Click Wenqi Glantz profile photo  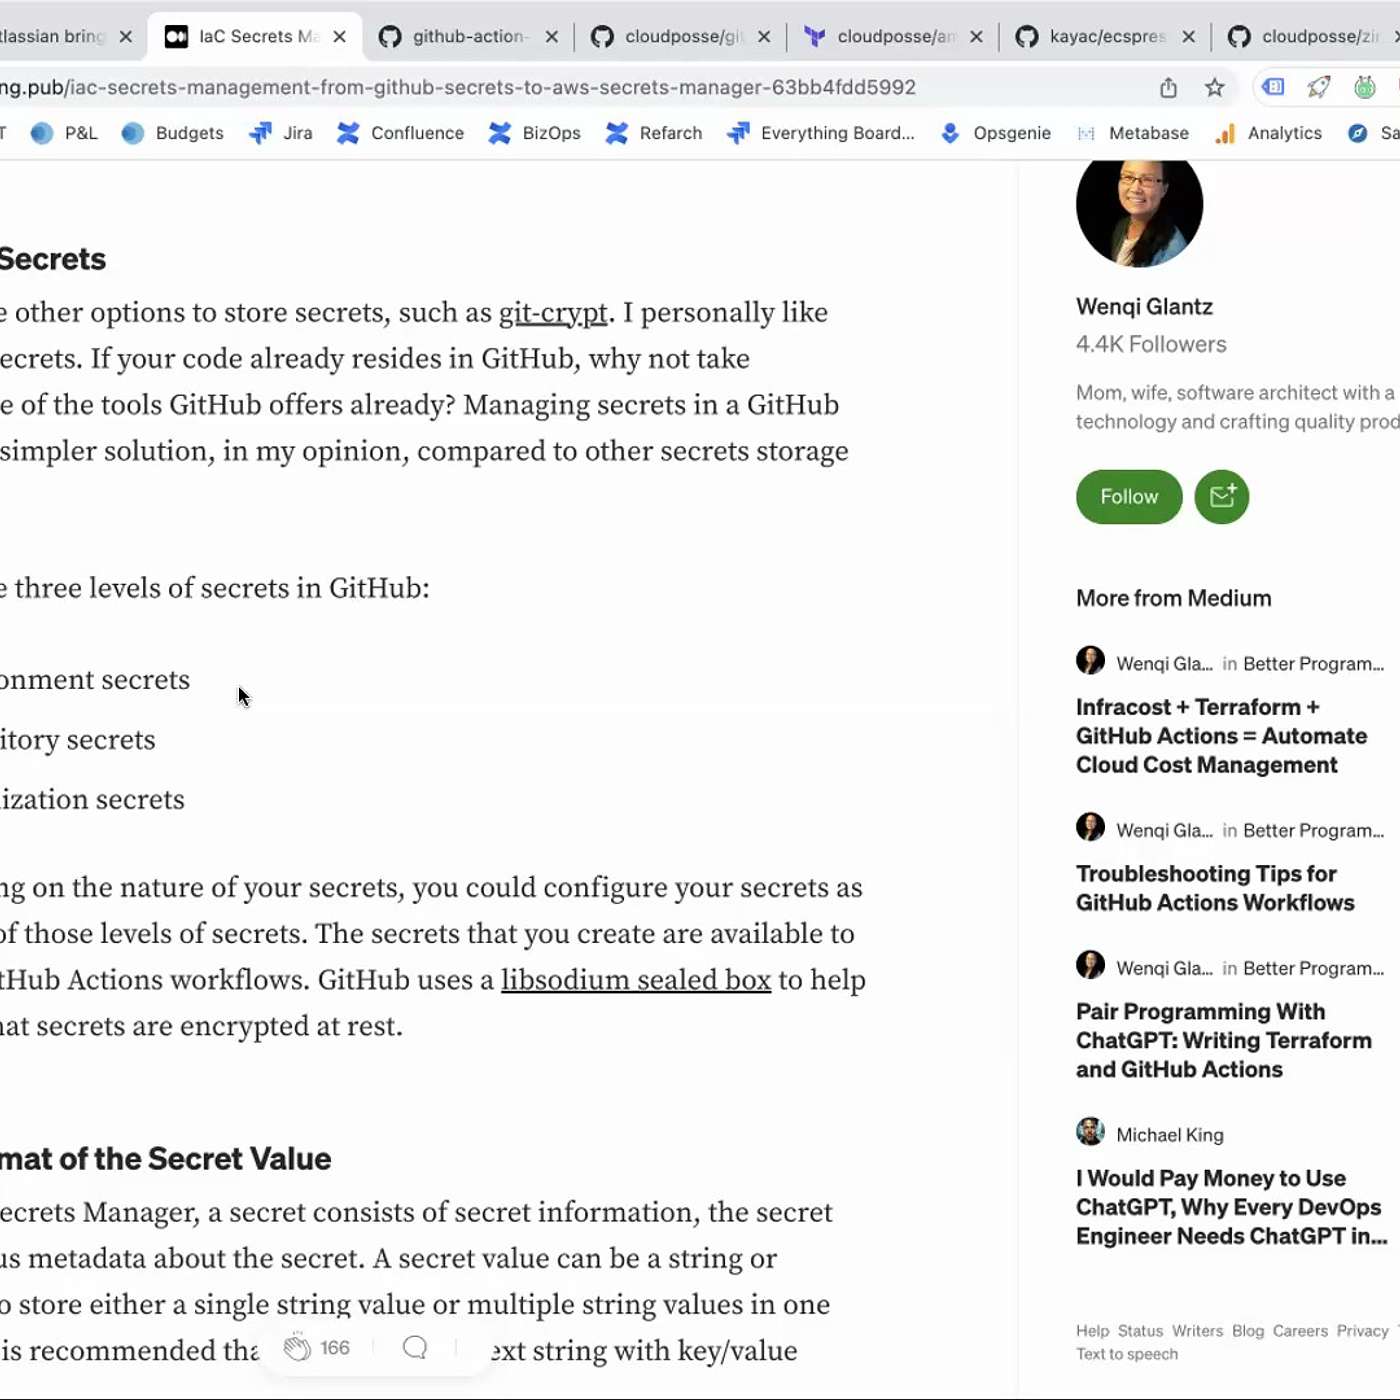pos(1139,208)
